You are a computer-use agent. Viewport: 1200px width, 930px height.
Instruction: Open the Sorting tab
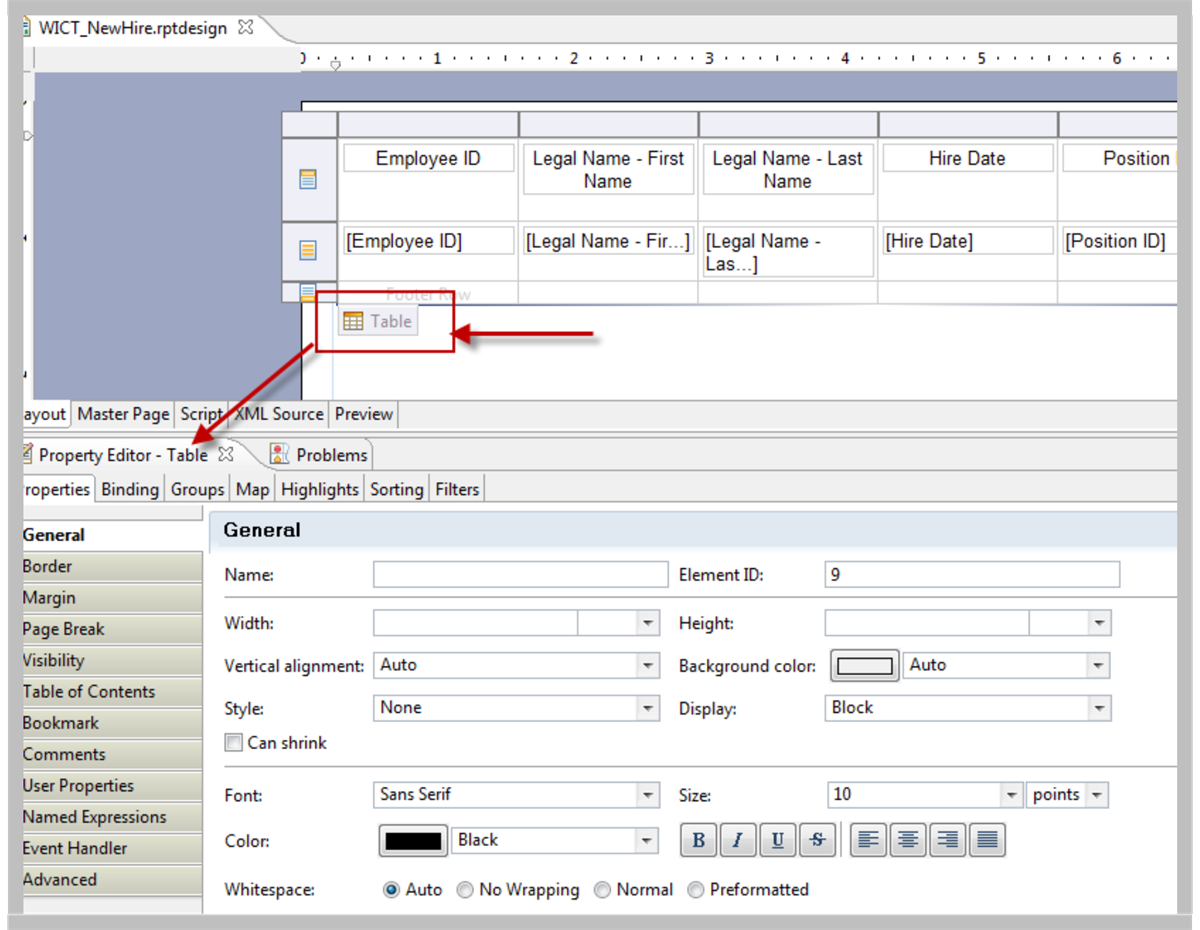396,489
